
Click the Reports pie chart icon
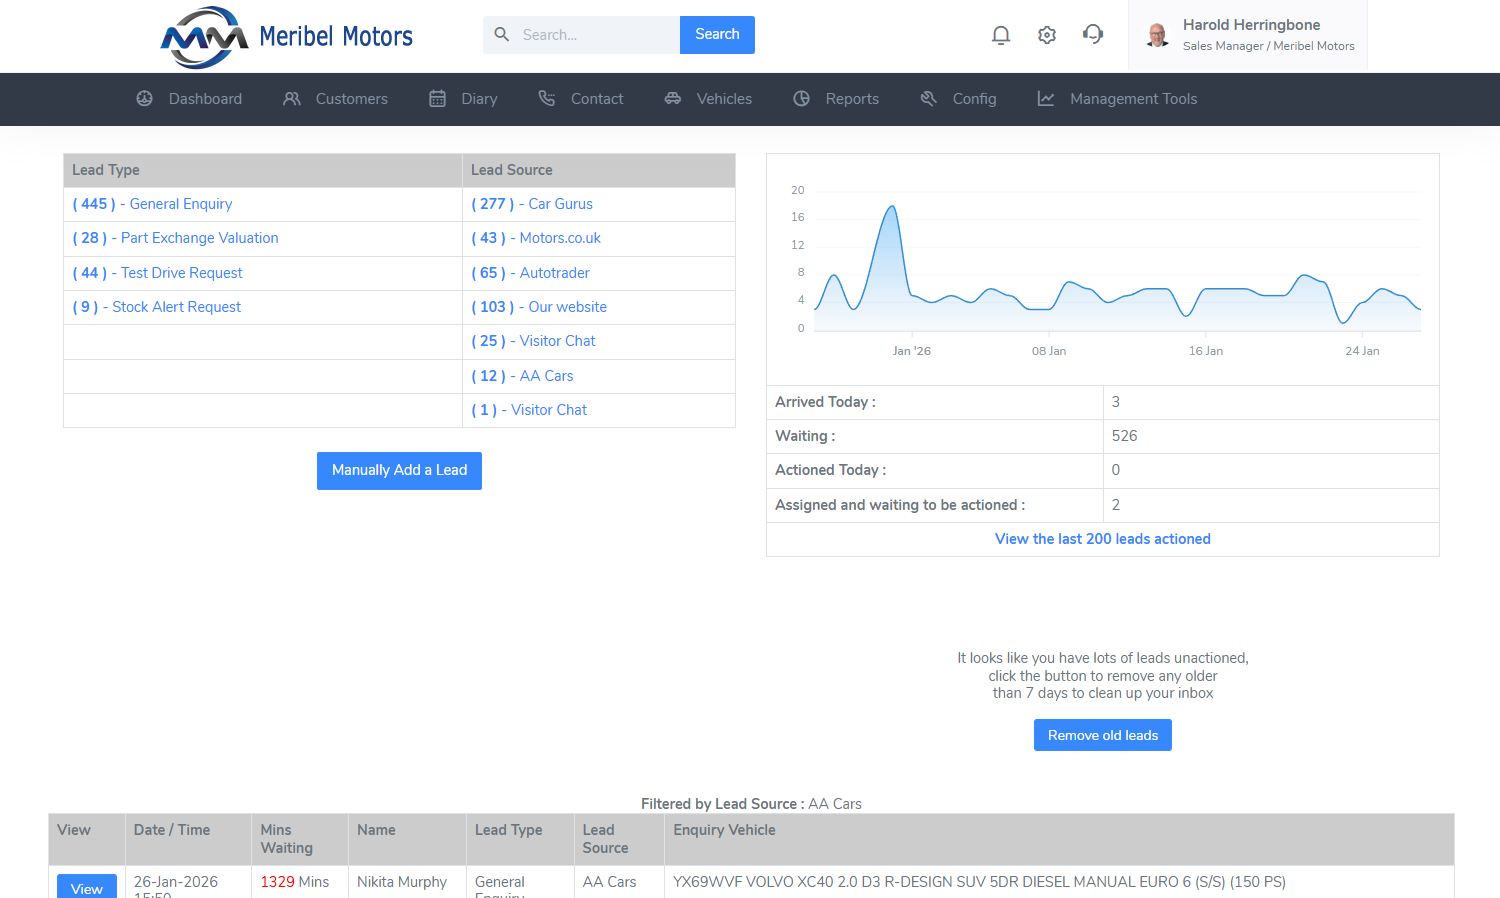coord(802,99)
